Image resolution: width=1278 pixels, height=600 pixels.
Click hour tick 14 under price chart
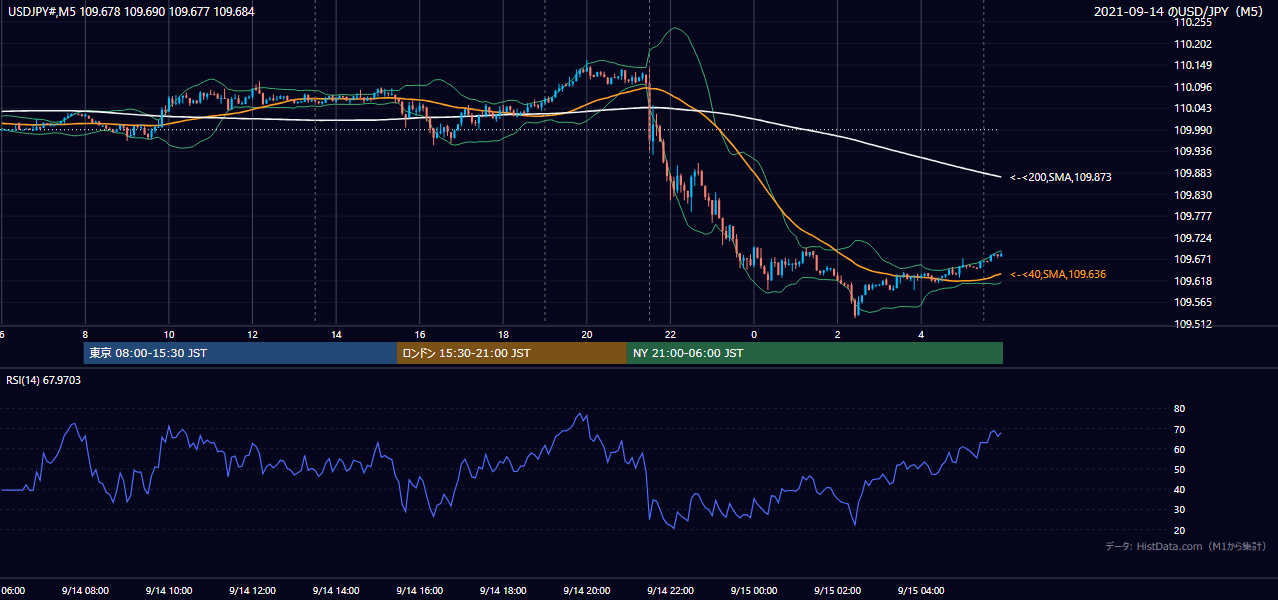pyautogui.click(x=336, y=335)
